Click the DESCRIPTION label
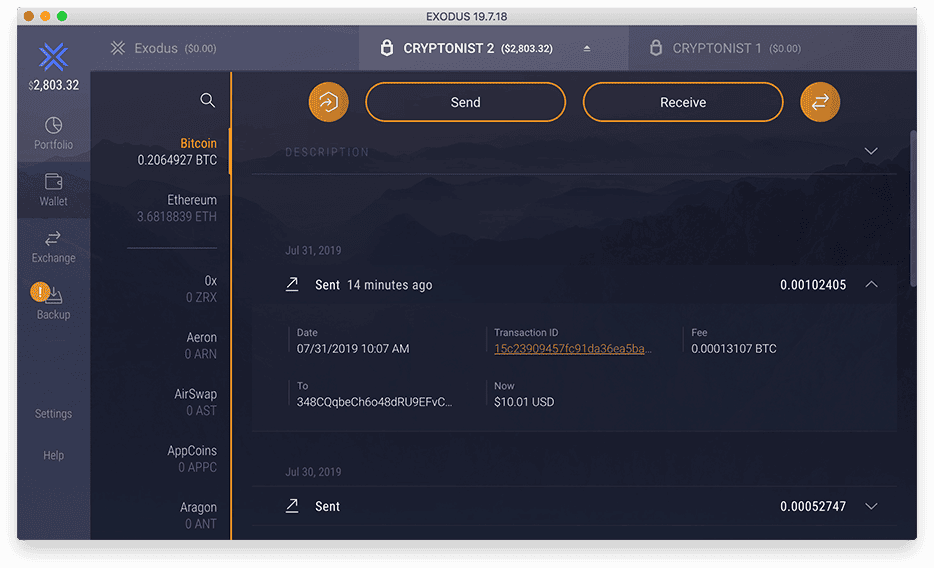This screenshot has height=568, width=934. coord(326,152)
